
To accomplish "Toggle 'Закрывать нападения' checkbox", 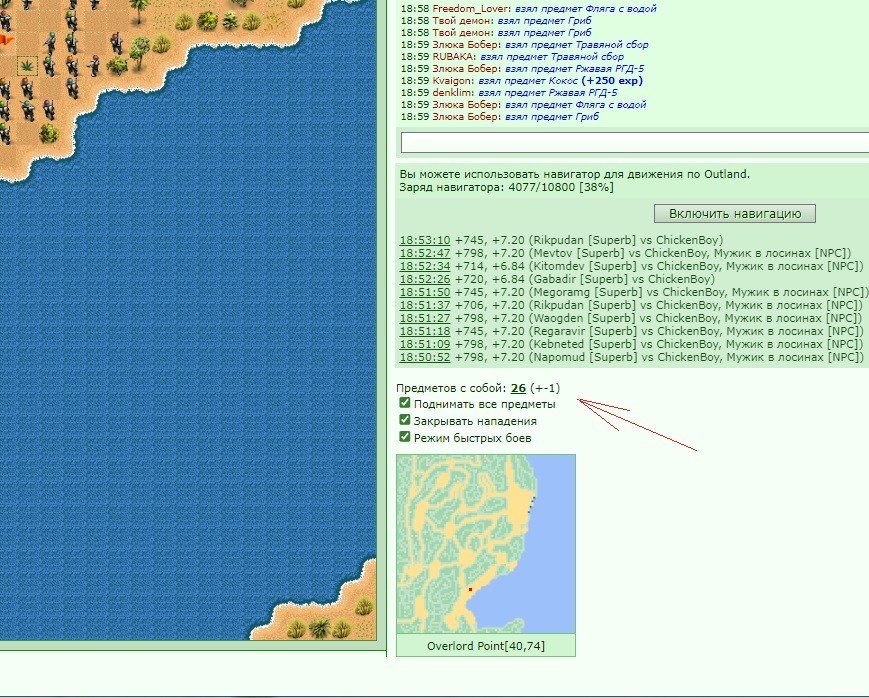I will (x=405, y=420).
